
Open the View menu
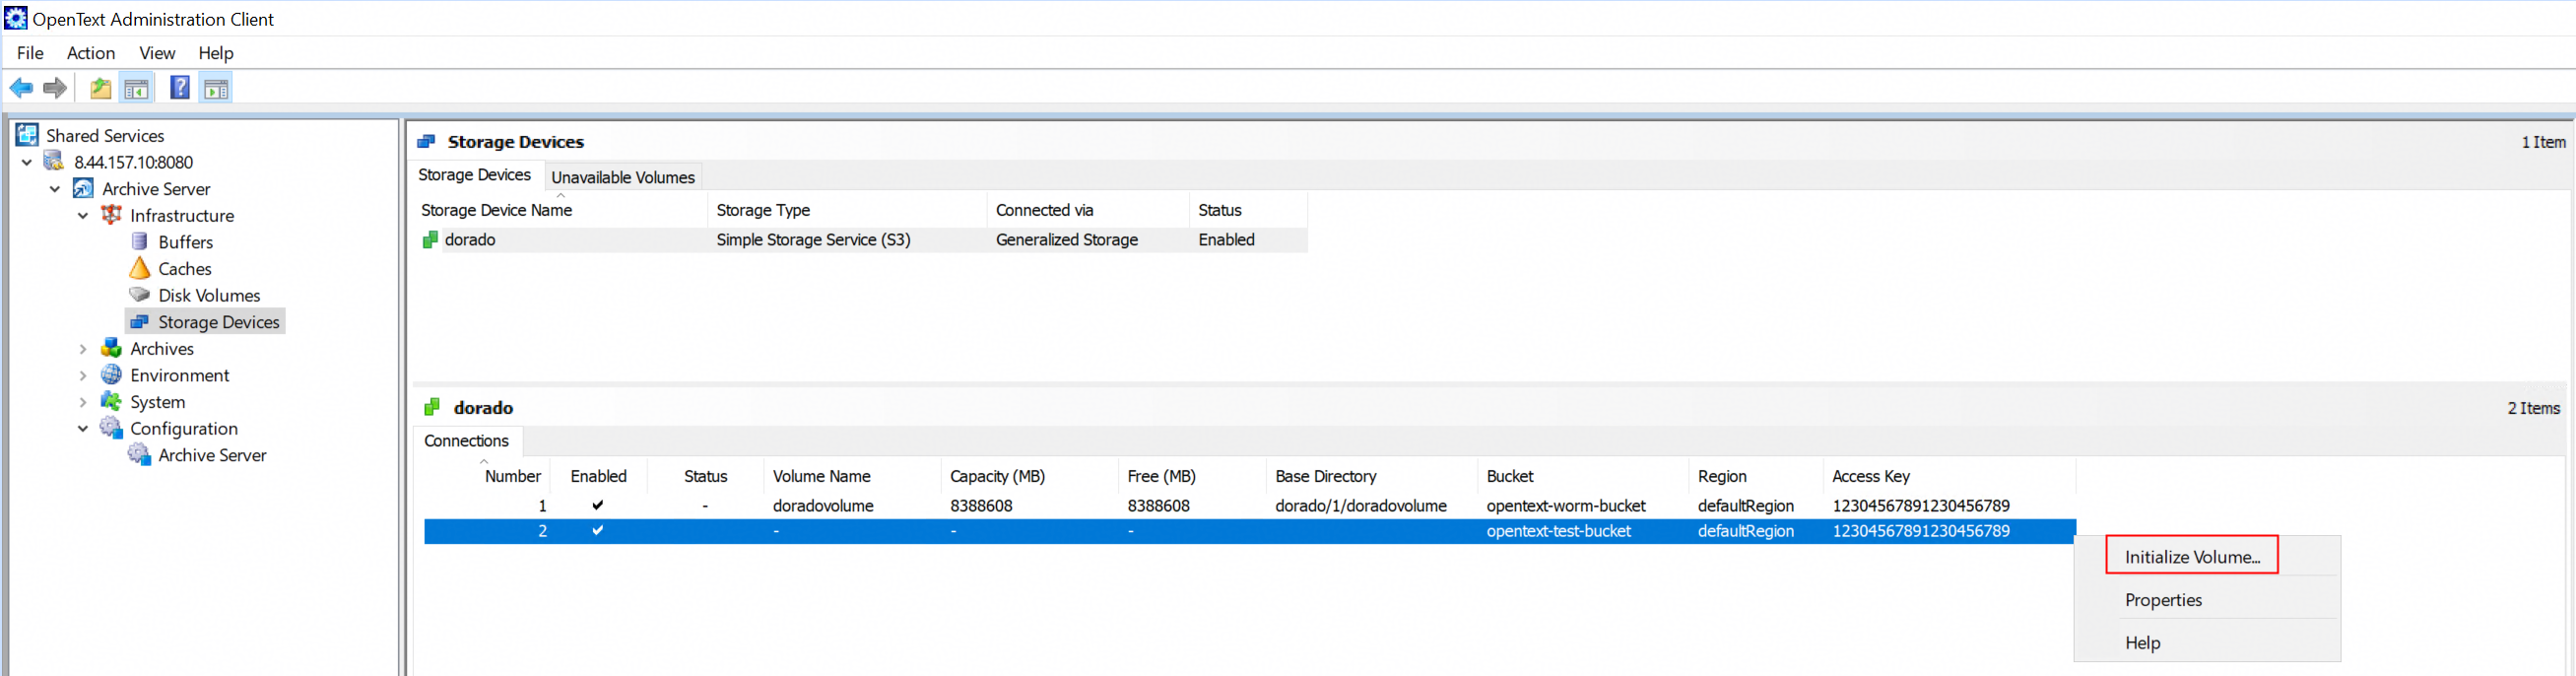pyautogui.click(x=157, y=53)
